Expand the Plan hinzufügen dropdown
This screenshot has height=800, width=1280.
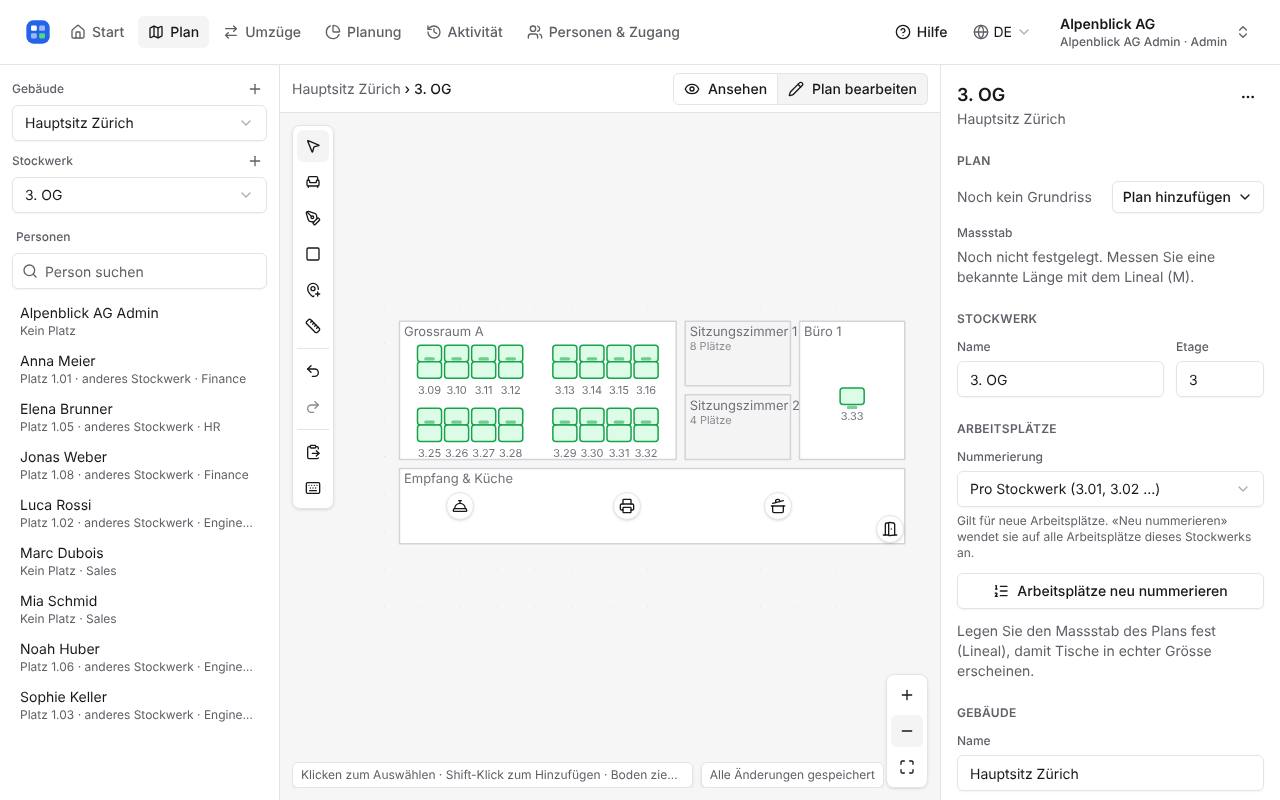[1188, 197]
